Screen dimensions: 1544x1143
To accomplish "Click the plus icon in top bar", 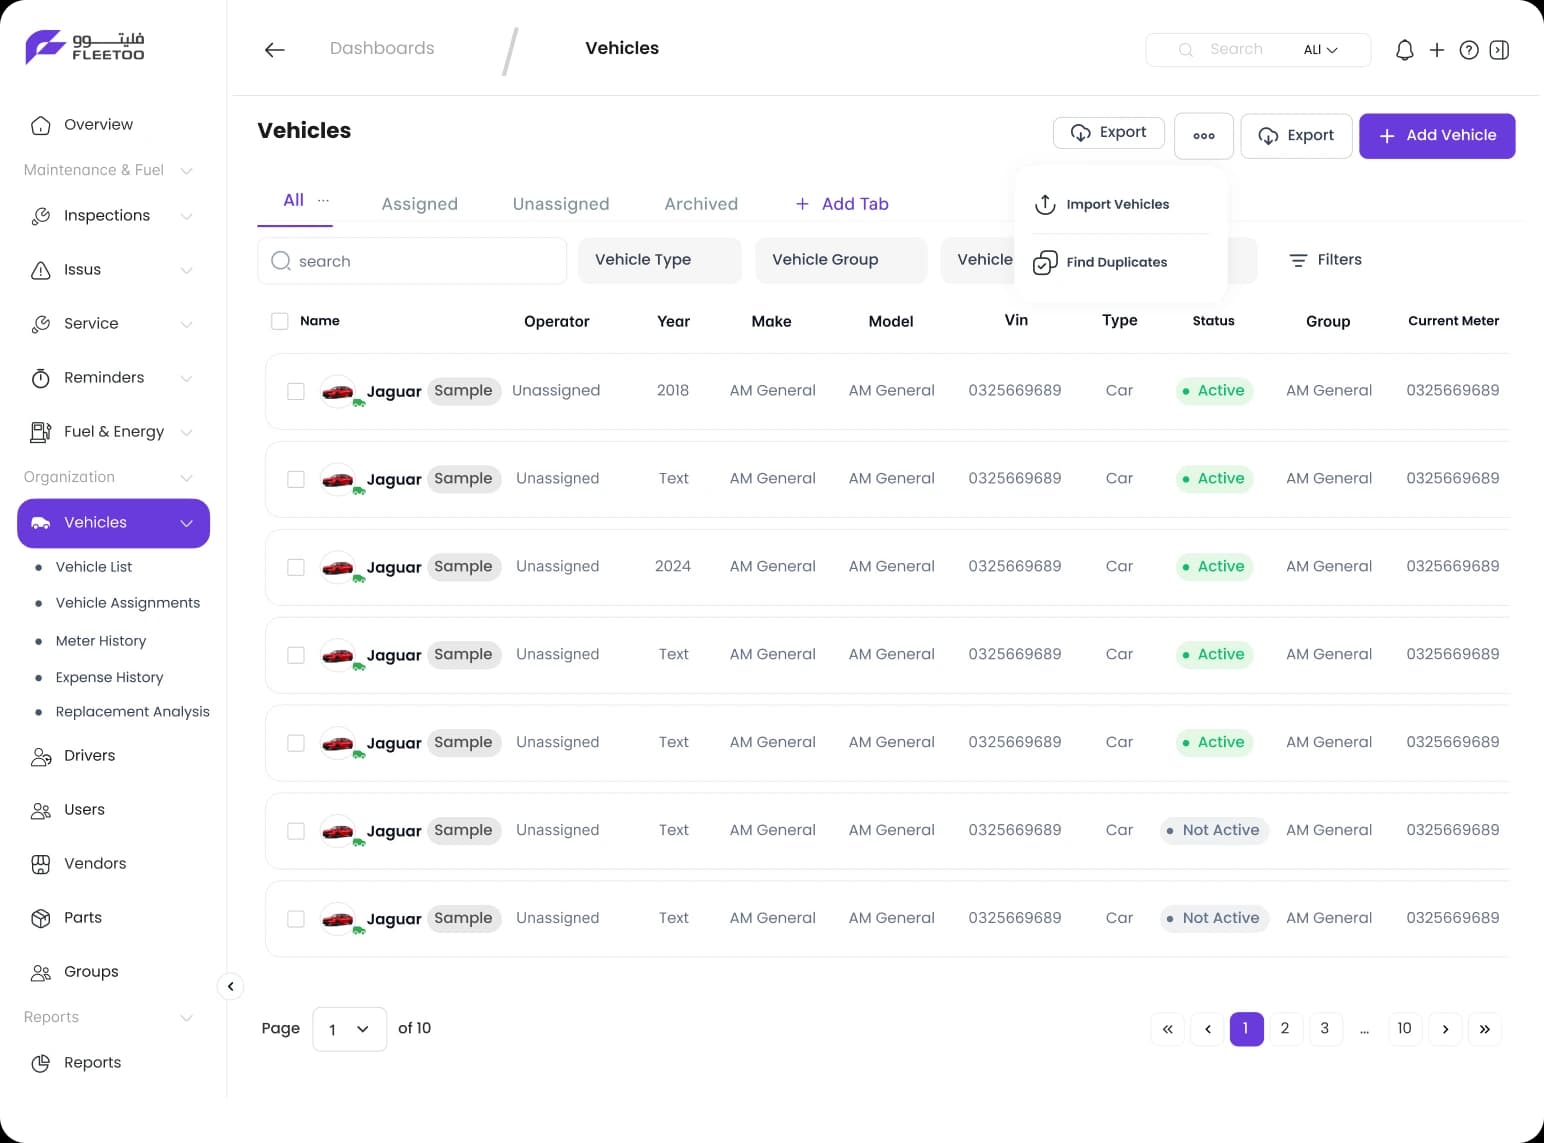I will tap(1436, 50).
